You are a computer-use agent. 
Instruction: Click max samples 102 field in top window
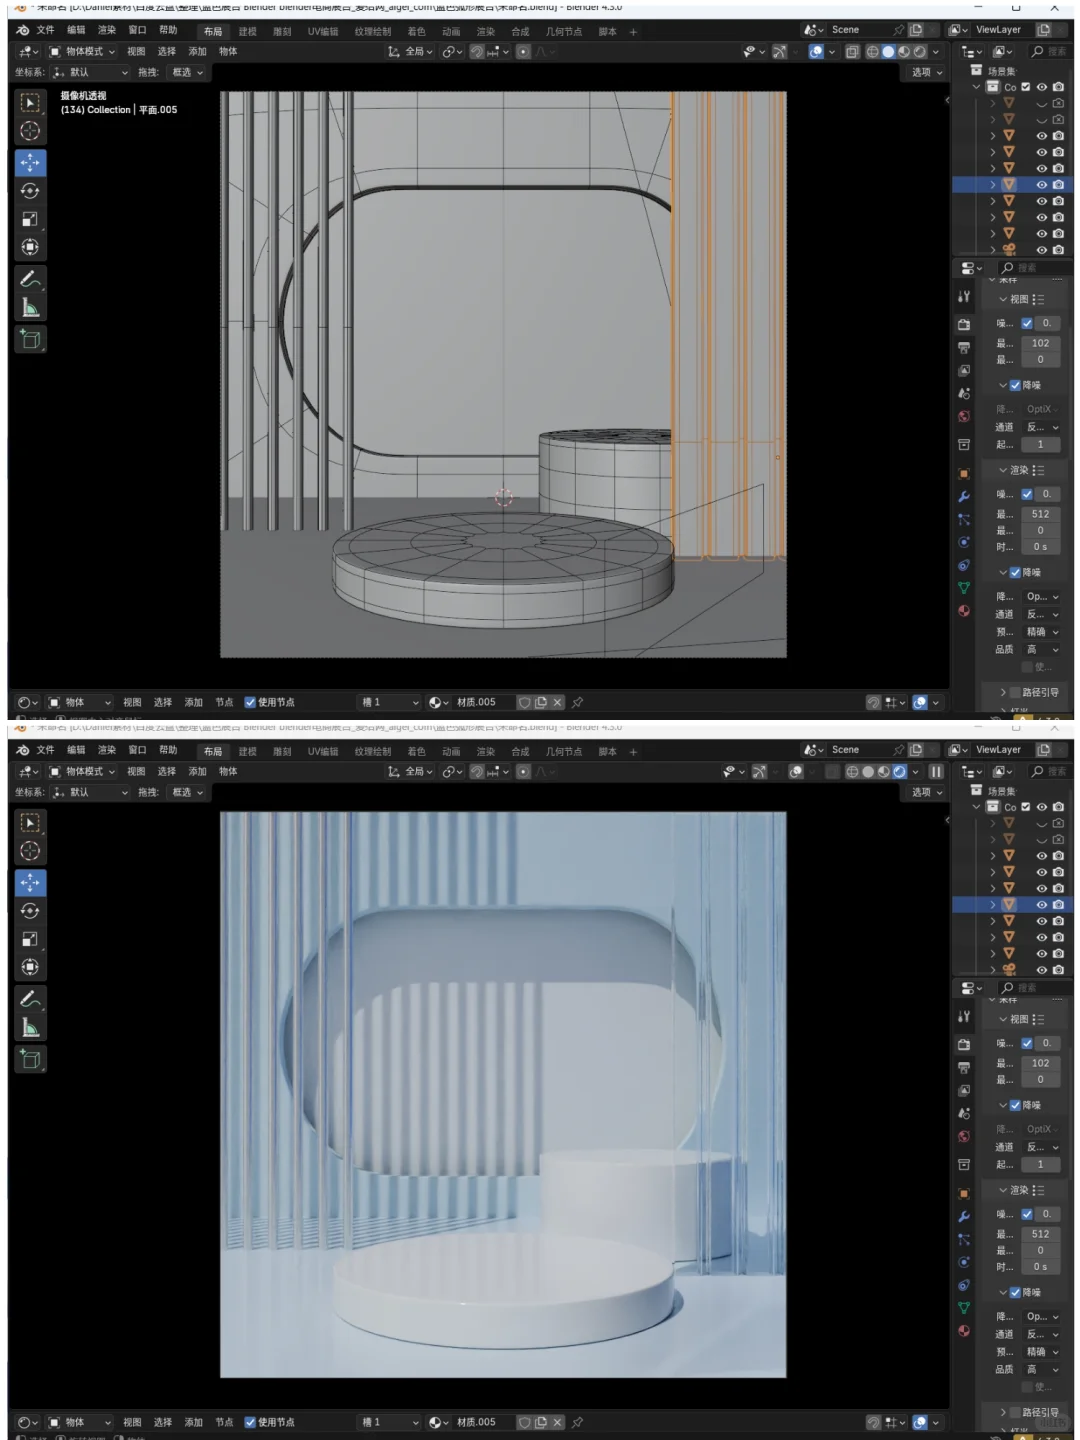pyautogui.click(x=1041, y=343)
